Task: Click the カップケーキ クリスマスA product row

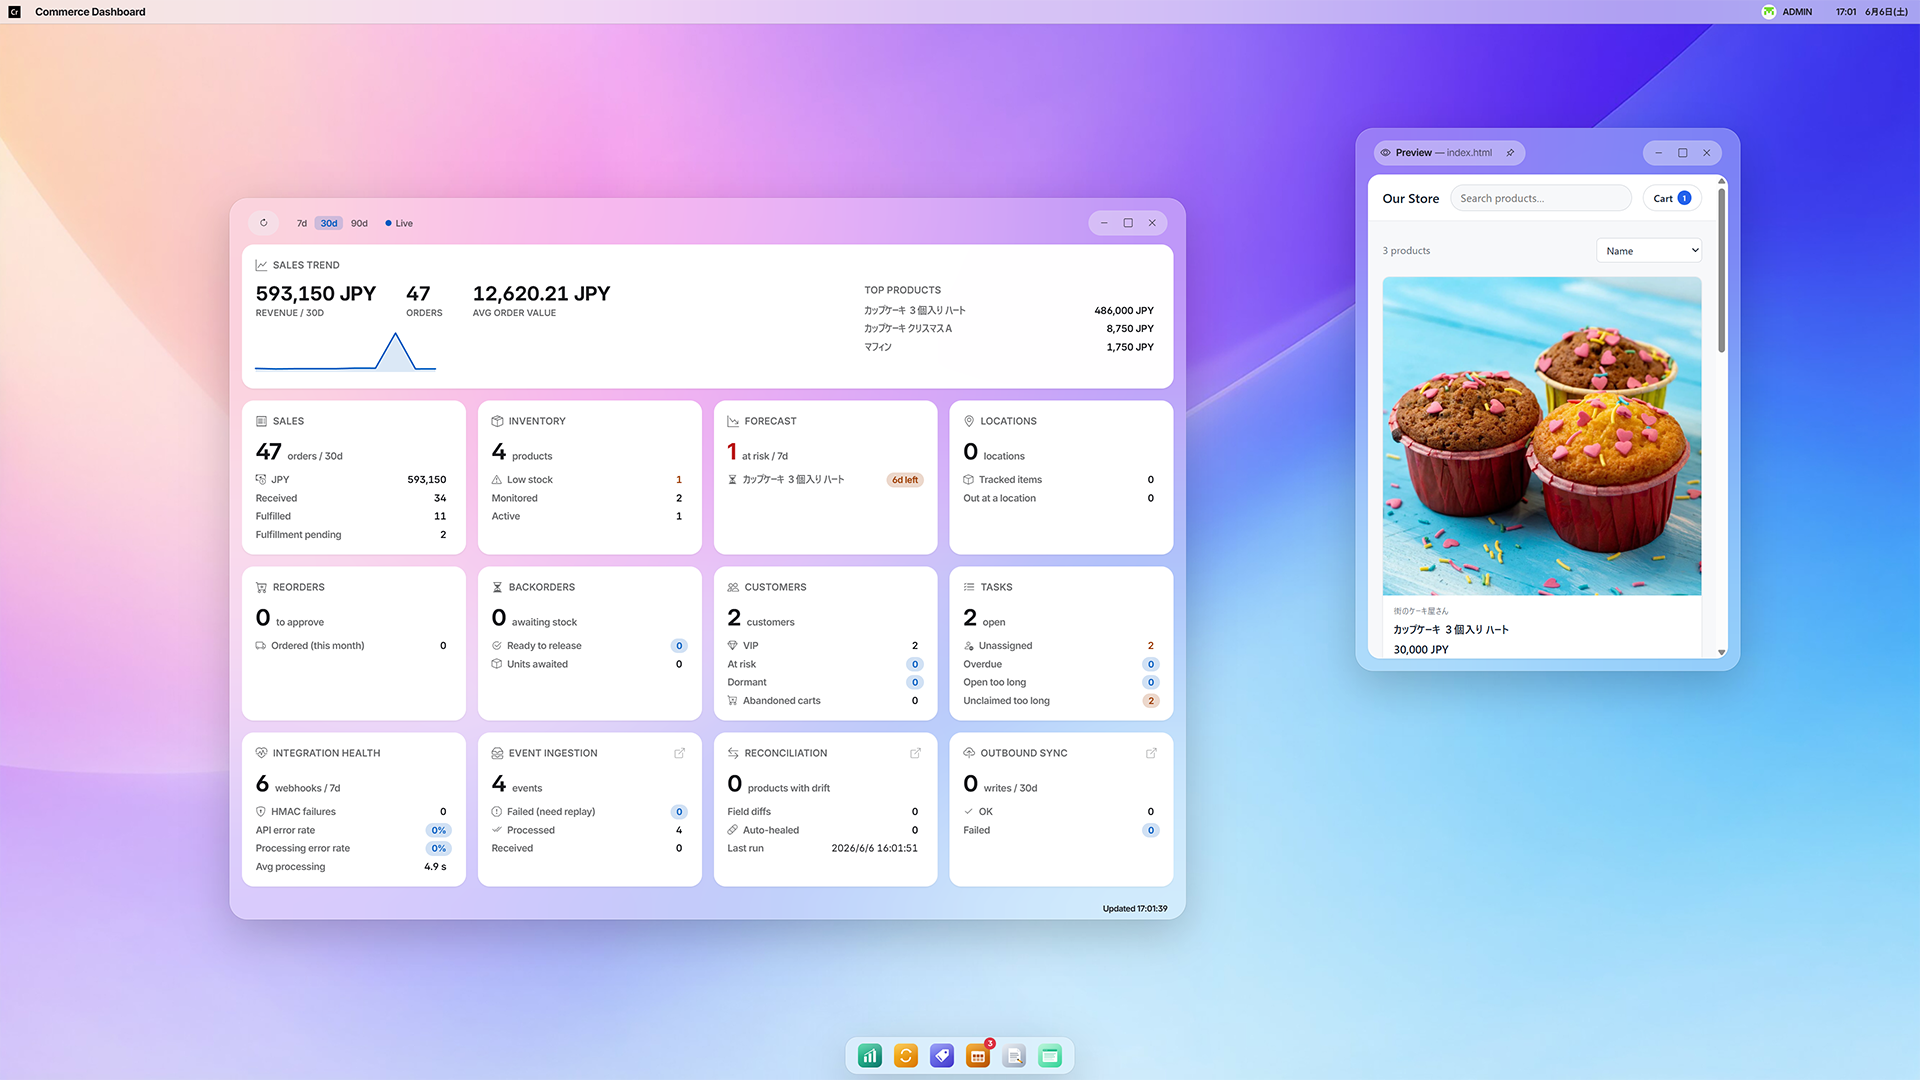Action: (x=1008, y=328)
